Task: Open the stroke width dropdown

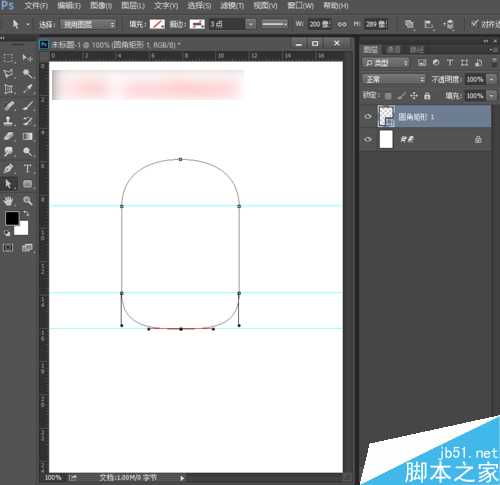Action: coord(251,24)
